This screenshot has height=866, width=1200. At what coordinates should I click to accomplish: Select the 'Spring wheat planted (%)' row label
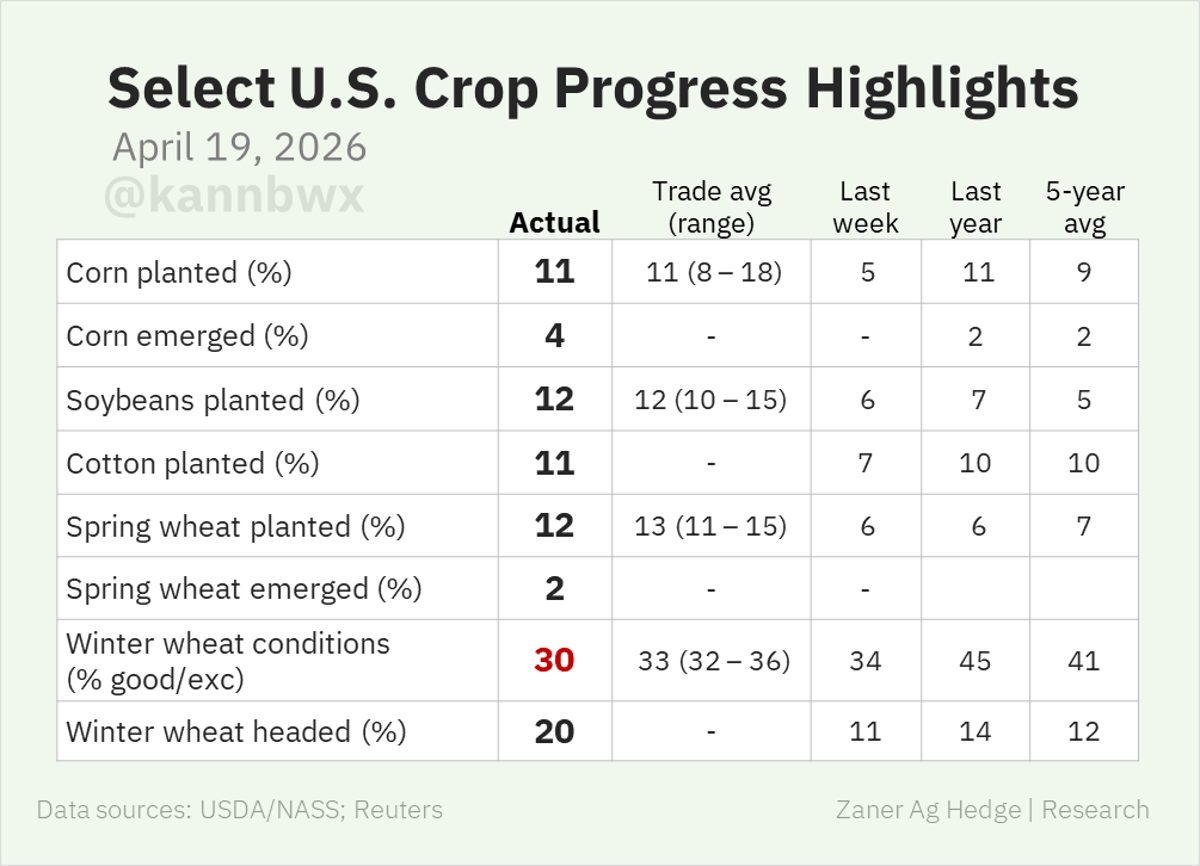[235, 526]
